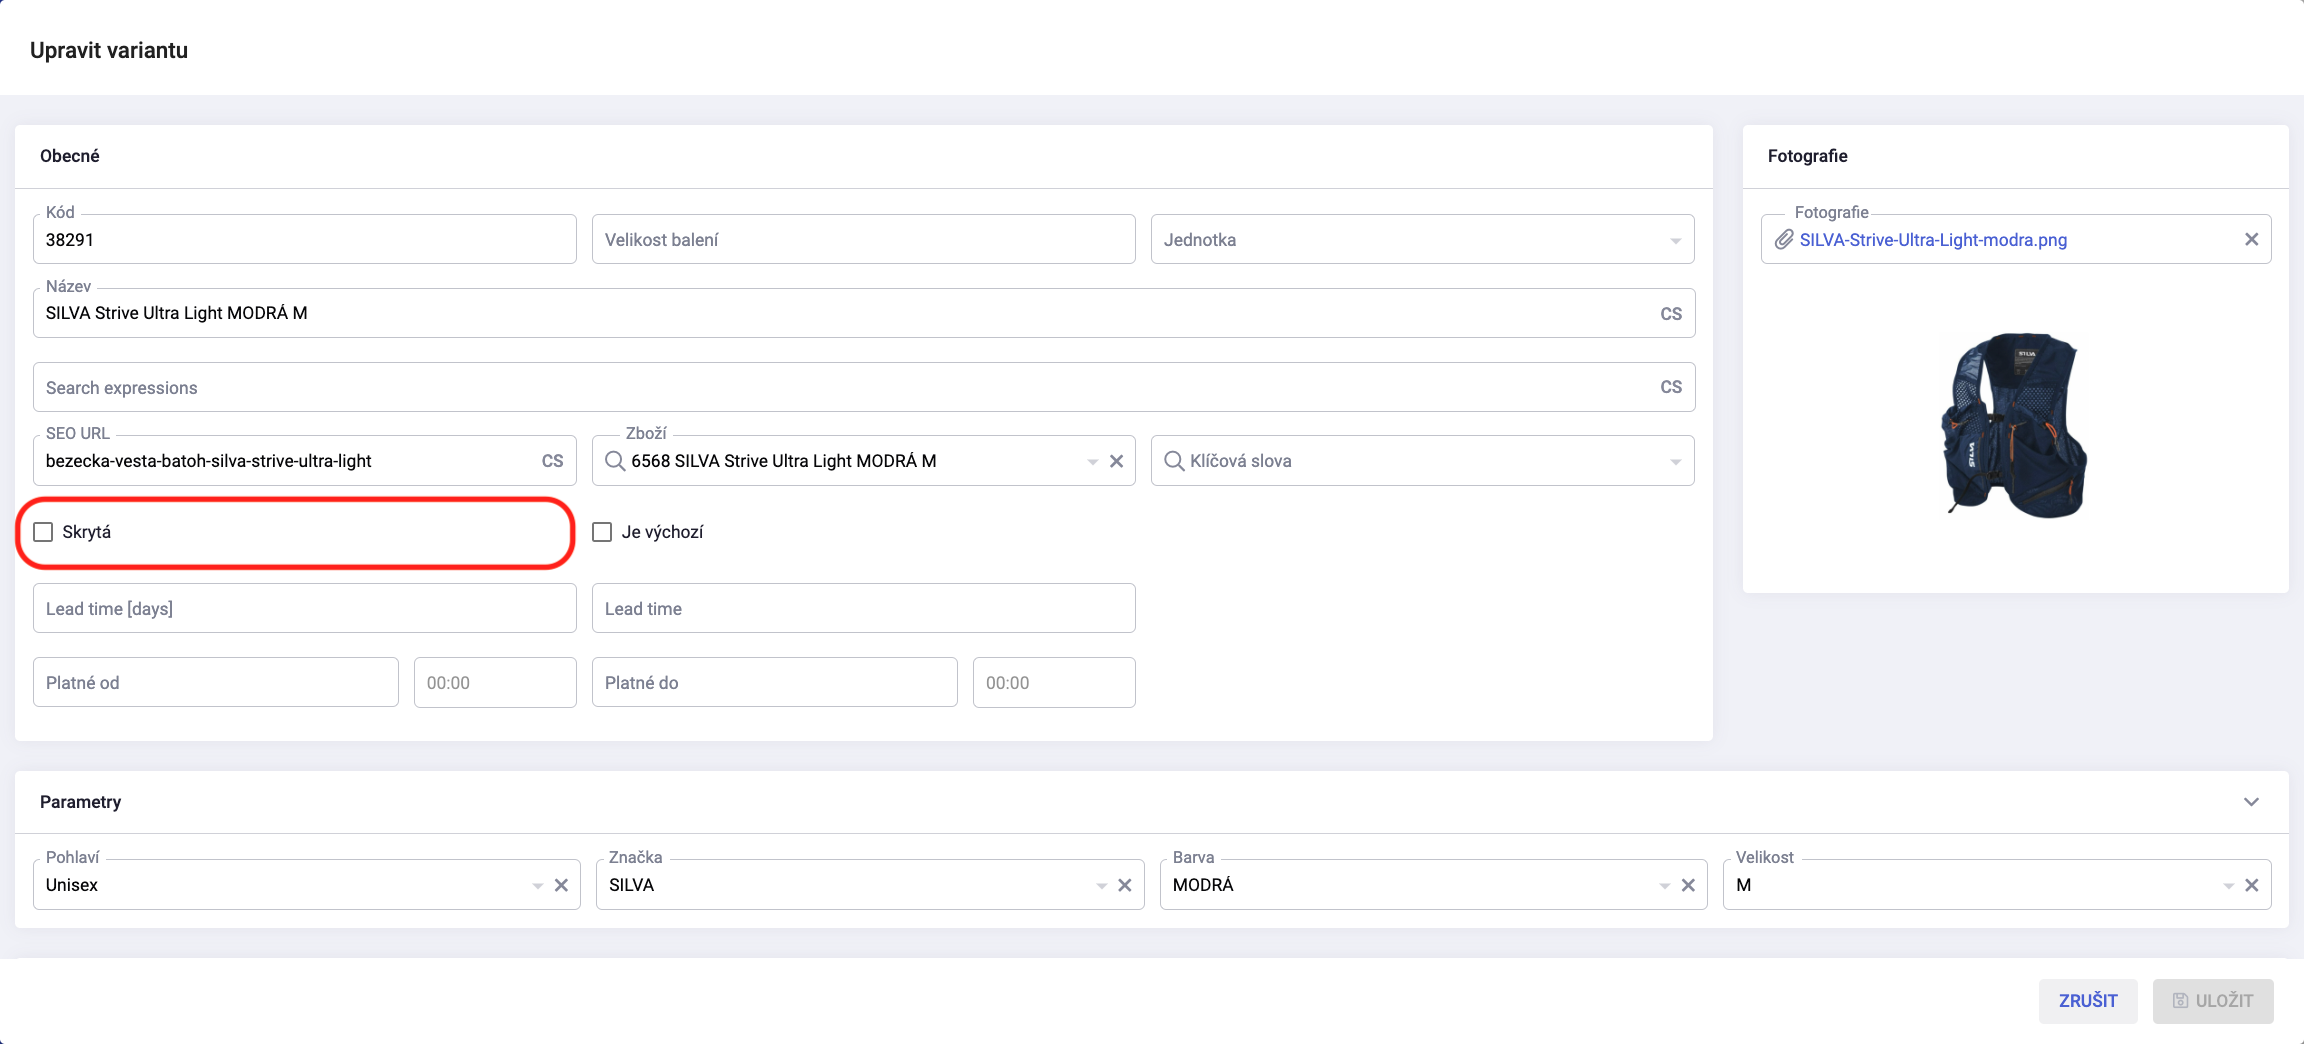The height and width of the screenshot is (1044, 2304).
Task: Open the Zboží dropdown arrow
Action: (x=1092, y=462)
